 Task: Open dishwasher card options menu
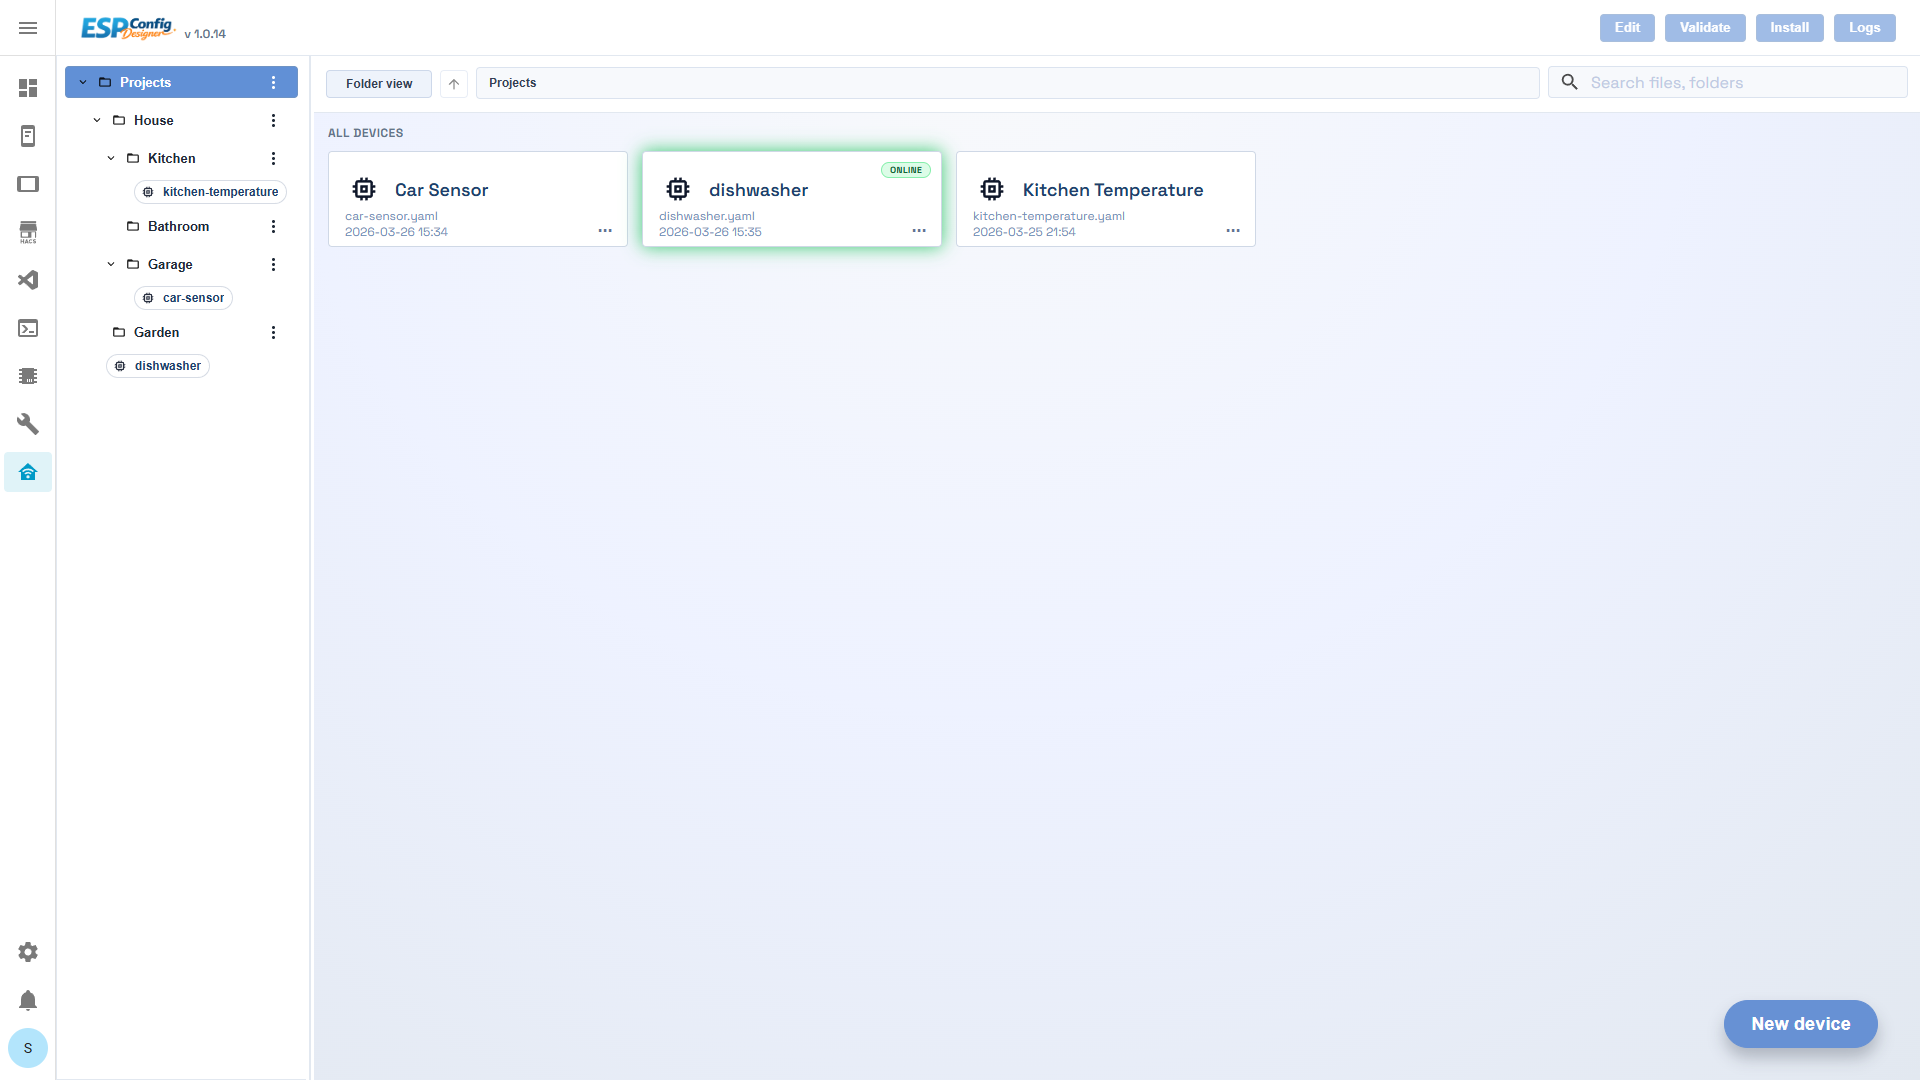(x=919, y=231)
